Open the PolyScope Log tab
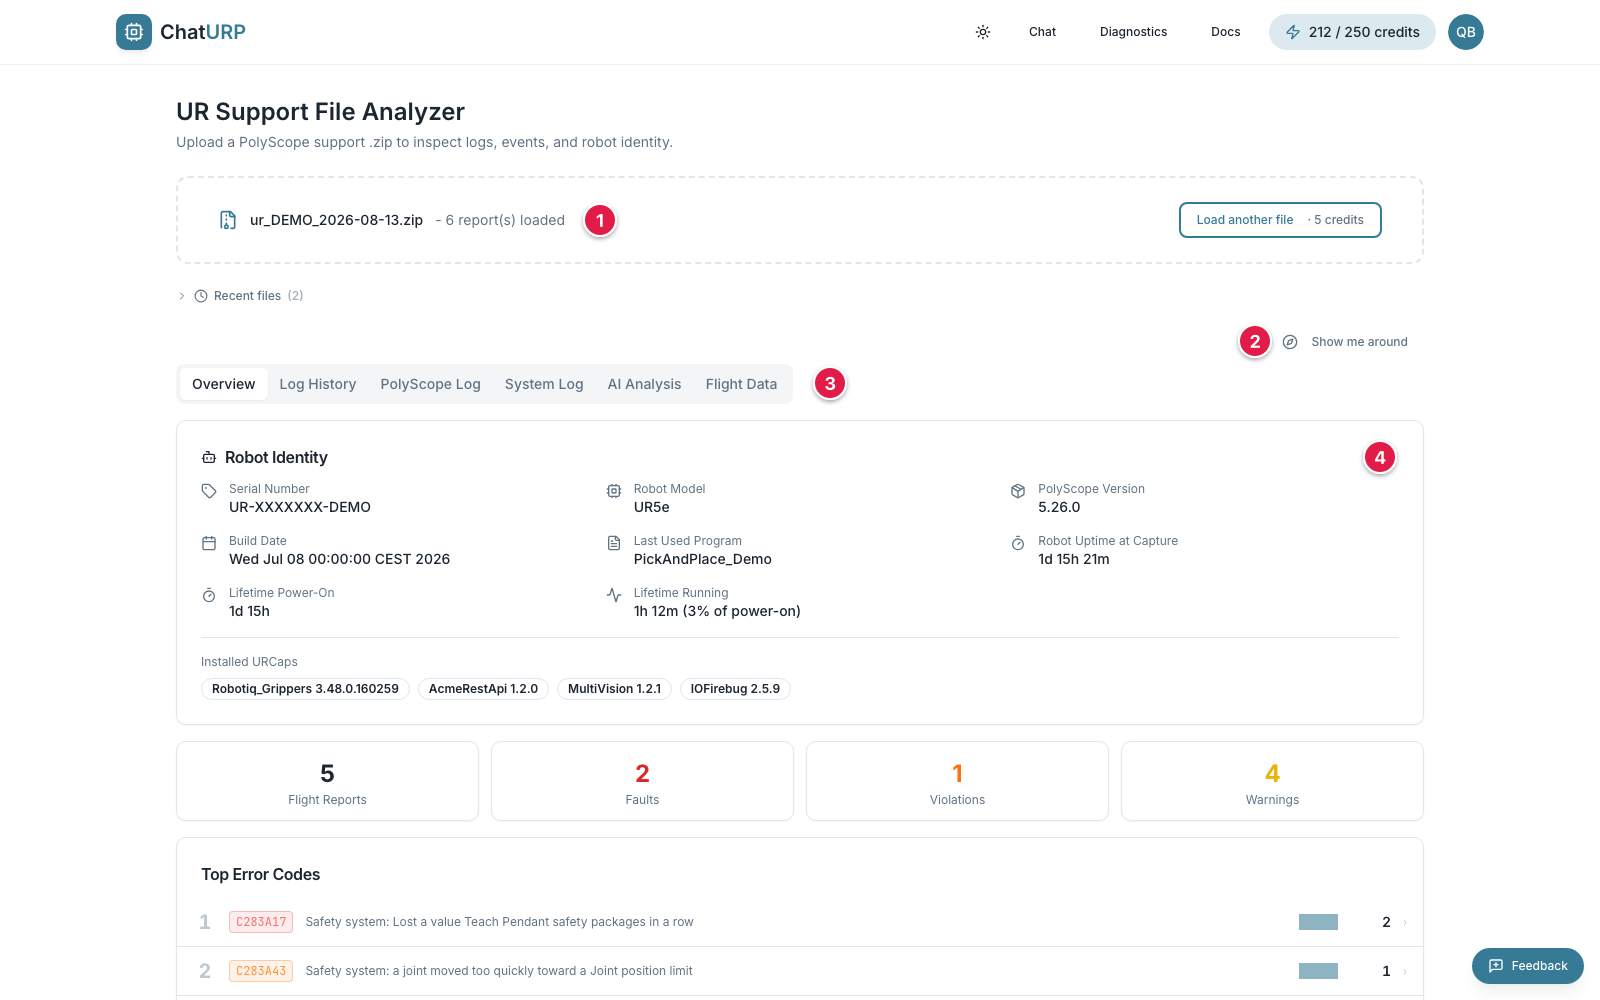Viewport: 1600px width, 1000px height. click(x=430, y=384)
